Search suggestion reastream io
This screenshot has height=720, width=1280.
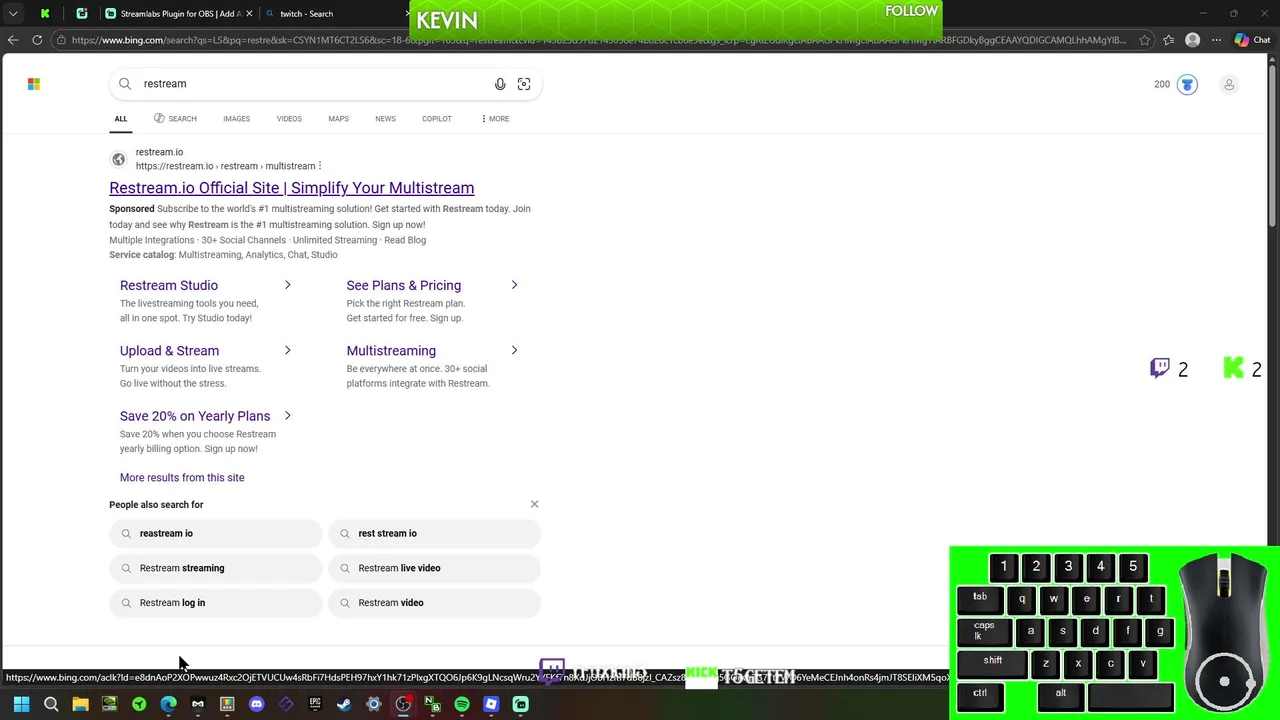click(x=215, y=533)
